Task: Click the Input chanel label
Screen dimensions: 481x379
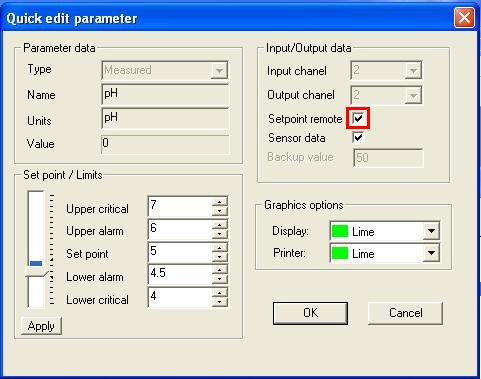Action: (297, 71)
